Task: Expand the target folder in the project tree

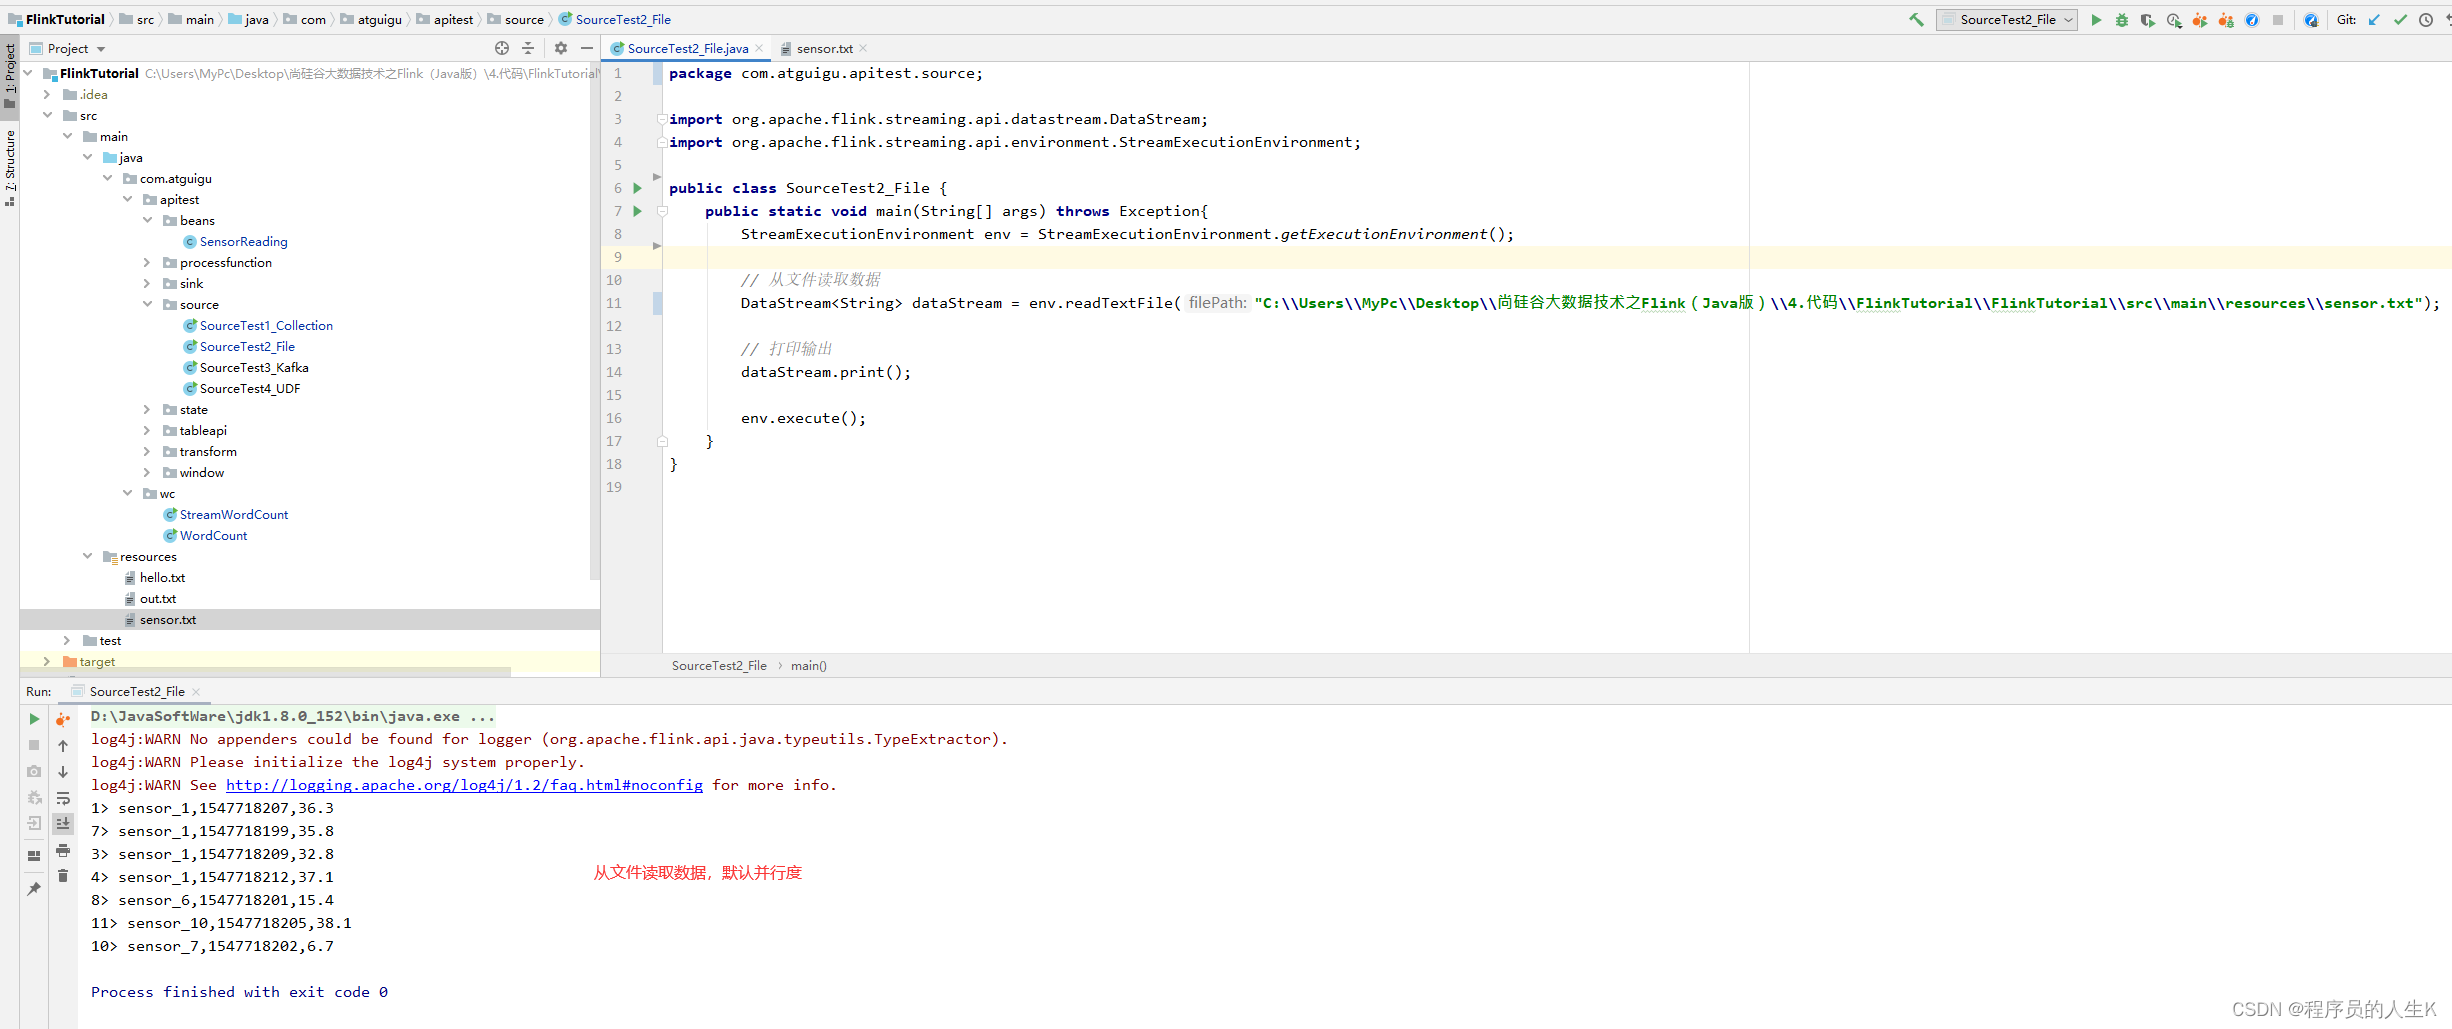Action: pos(47,662)
